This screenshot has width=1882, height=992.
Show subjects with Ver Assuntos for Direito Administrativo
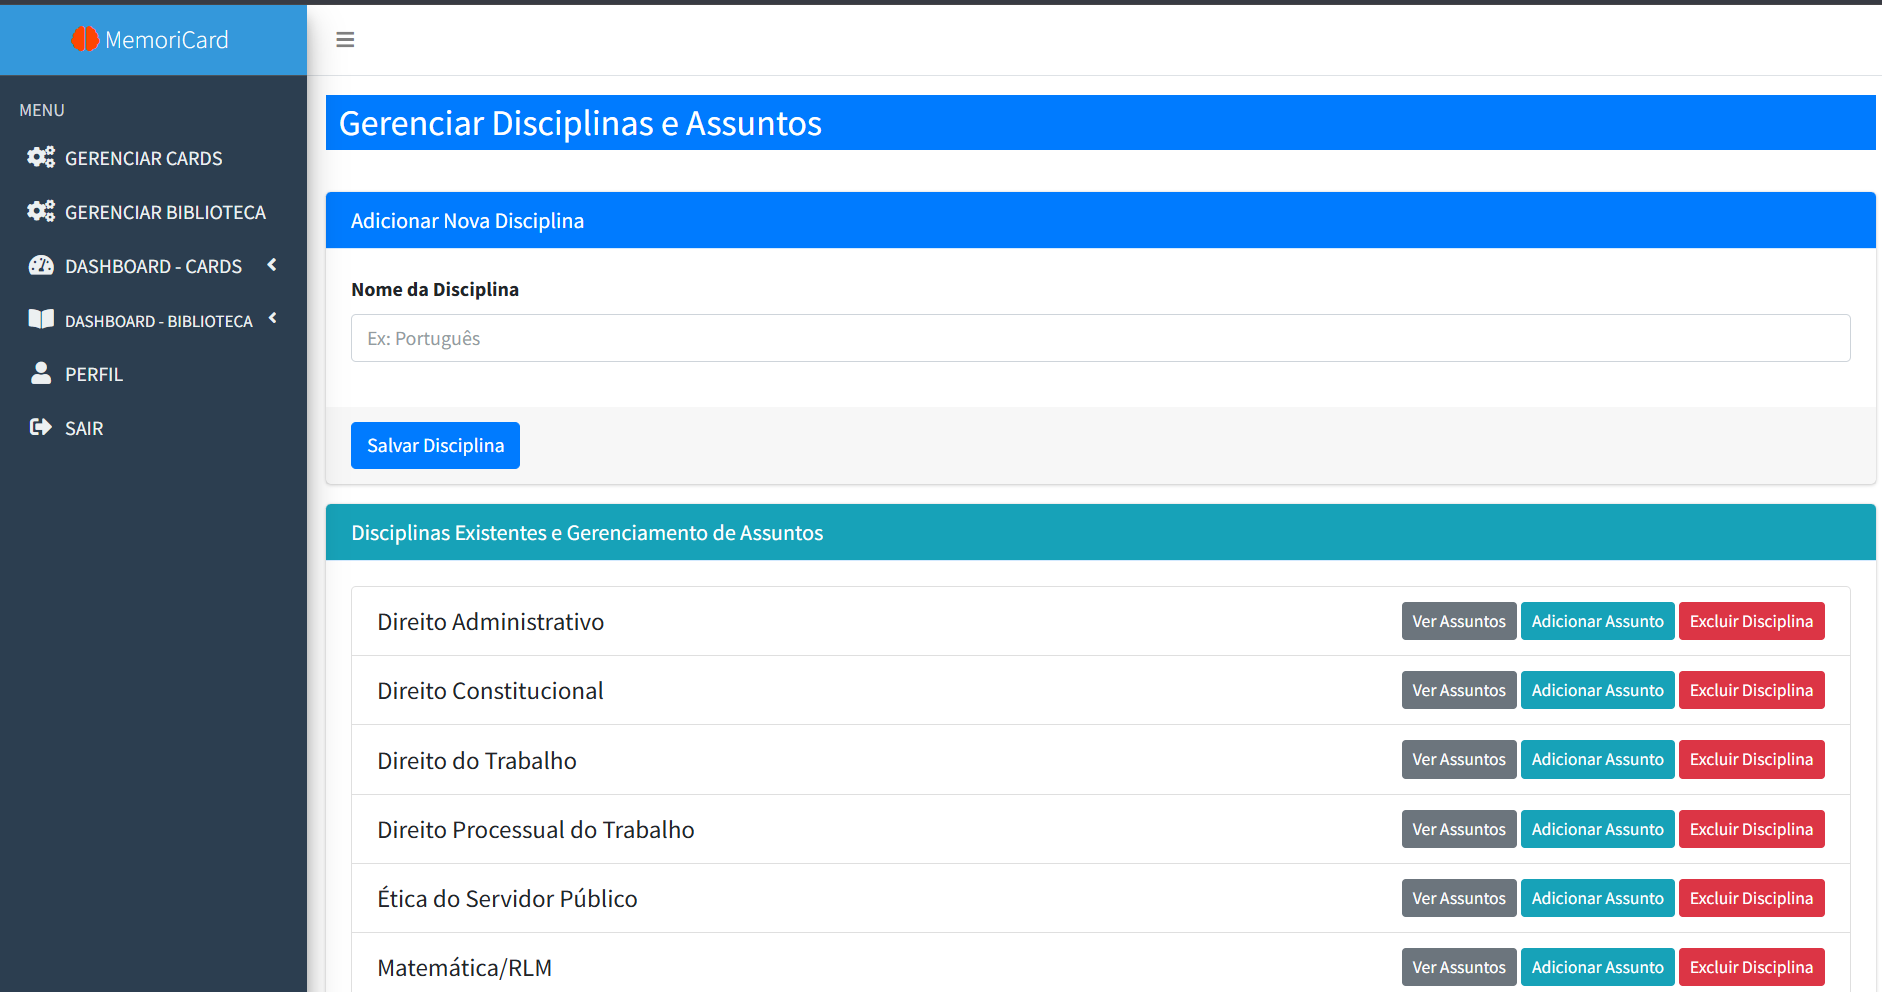pos(1458,621)
